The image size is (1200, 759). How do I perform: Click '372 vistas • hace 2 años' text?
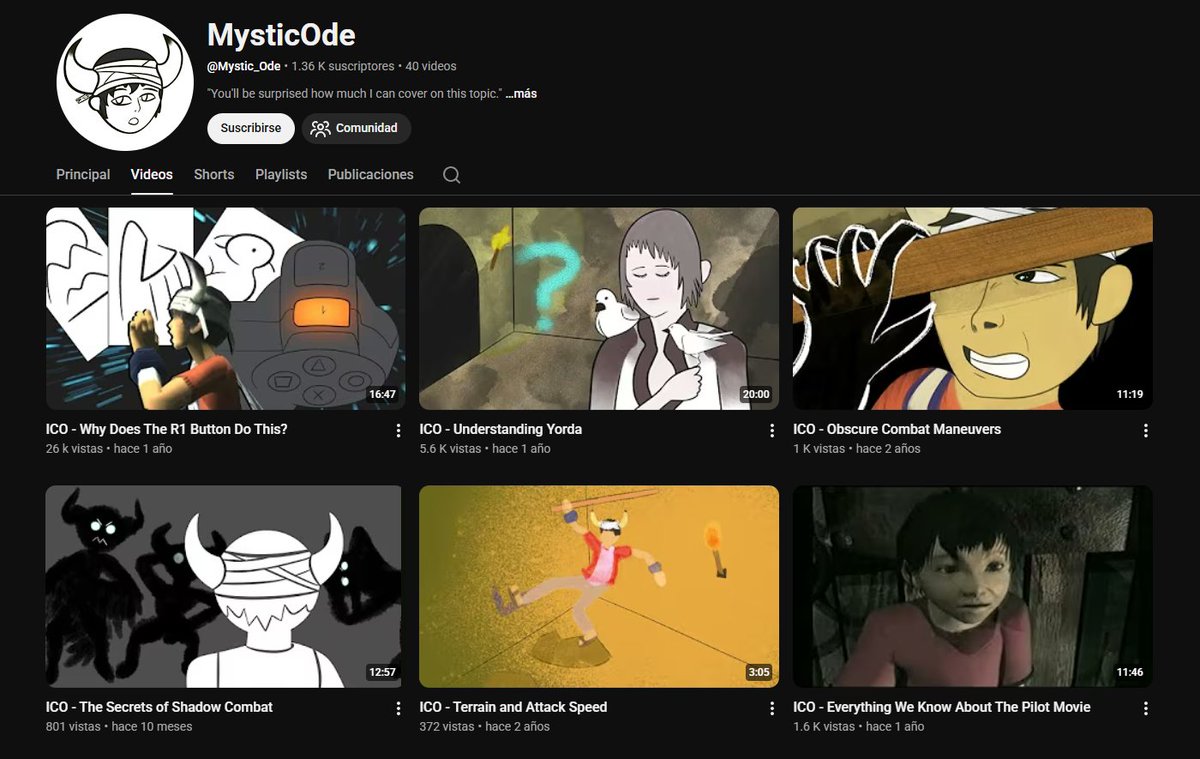485,727
